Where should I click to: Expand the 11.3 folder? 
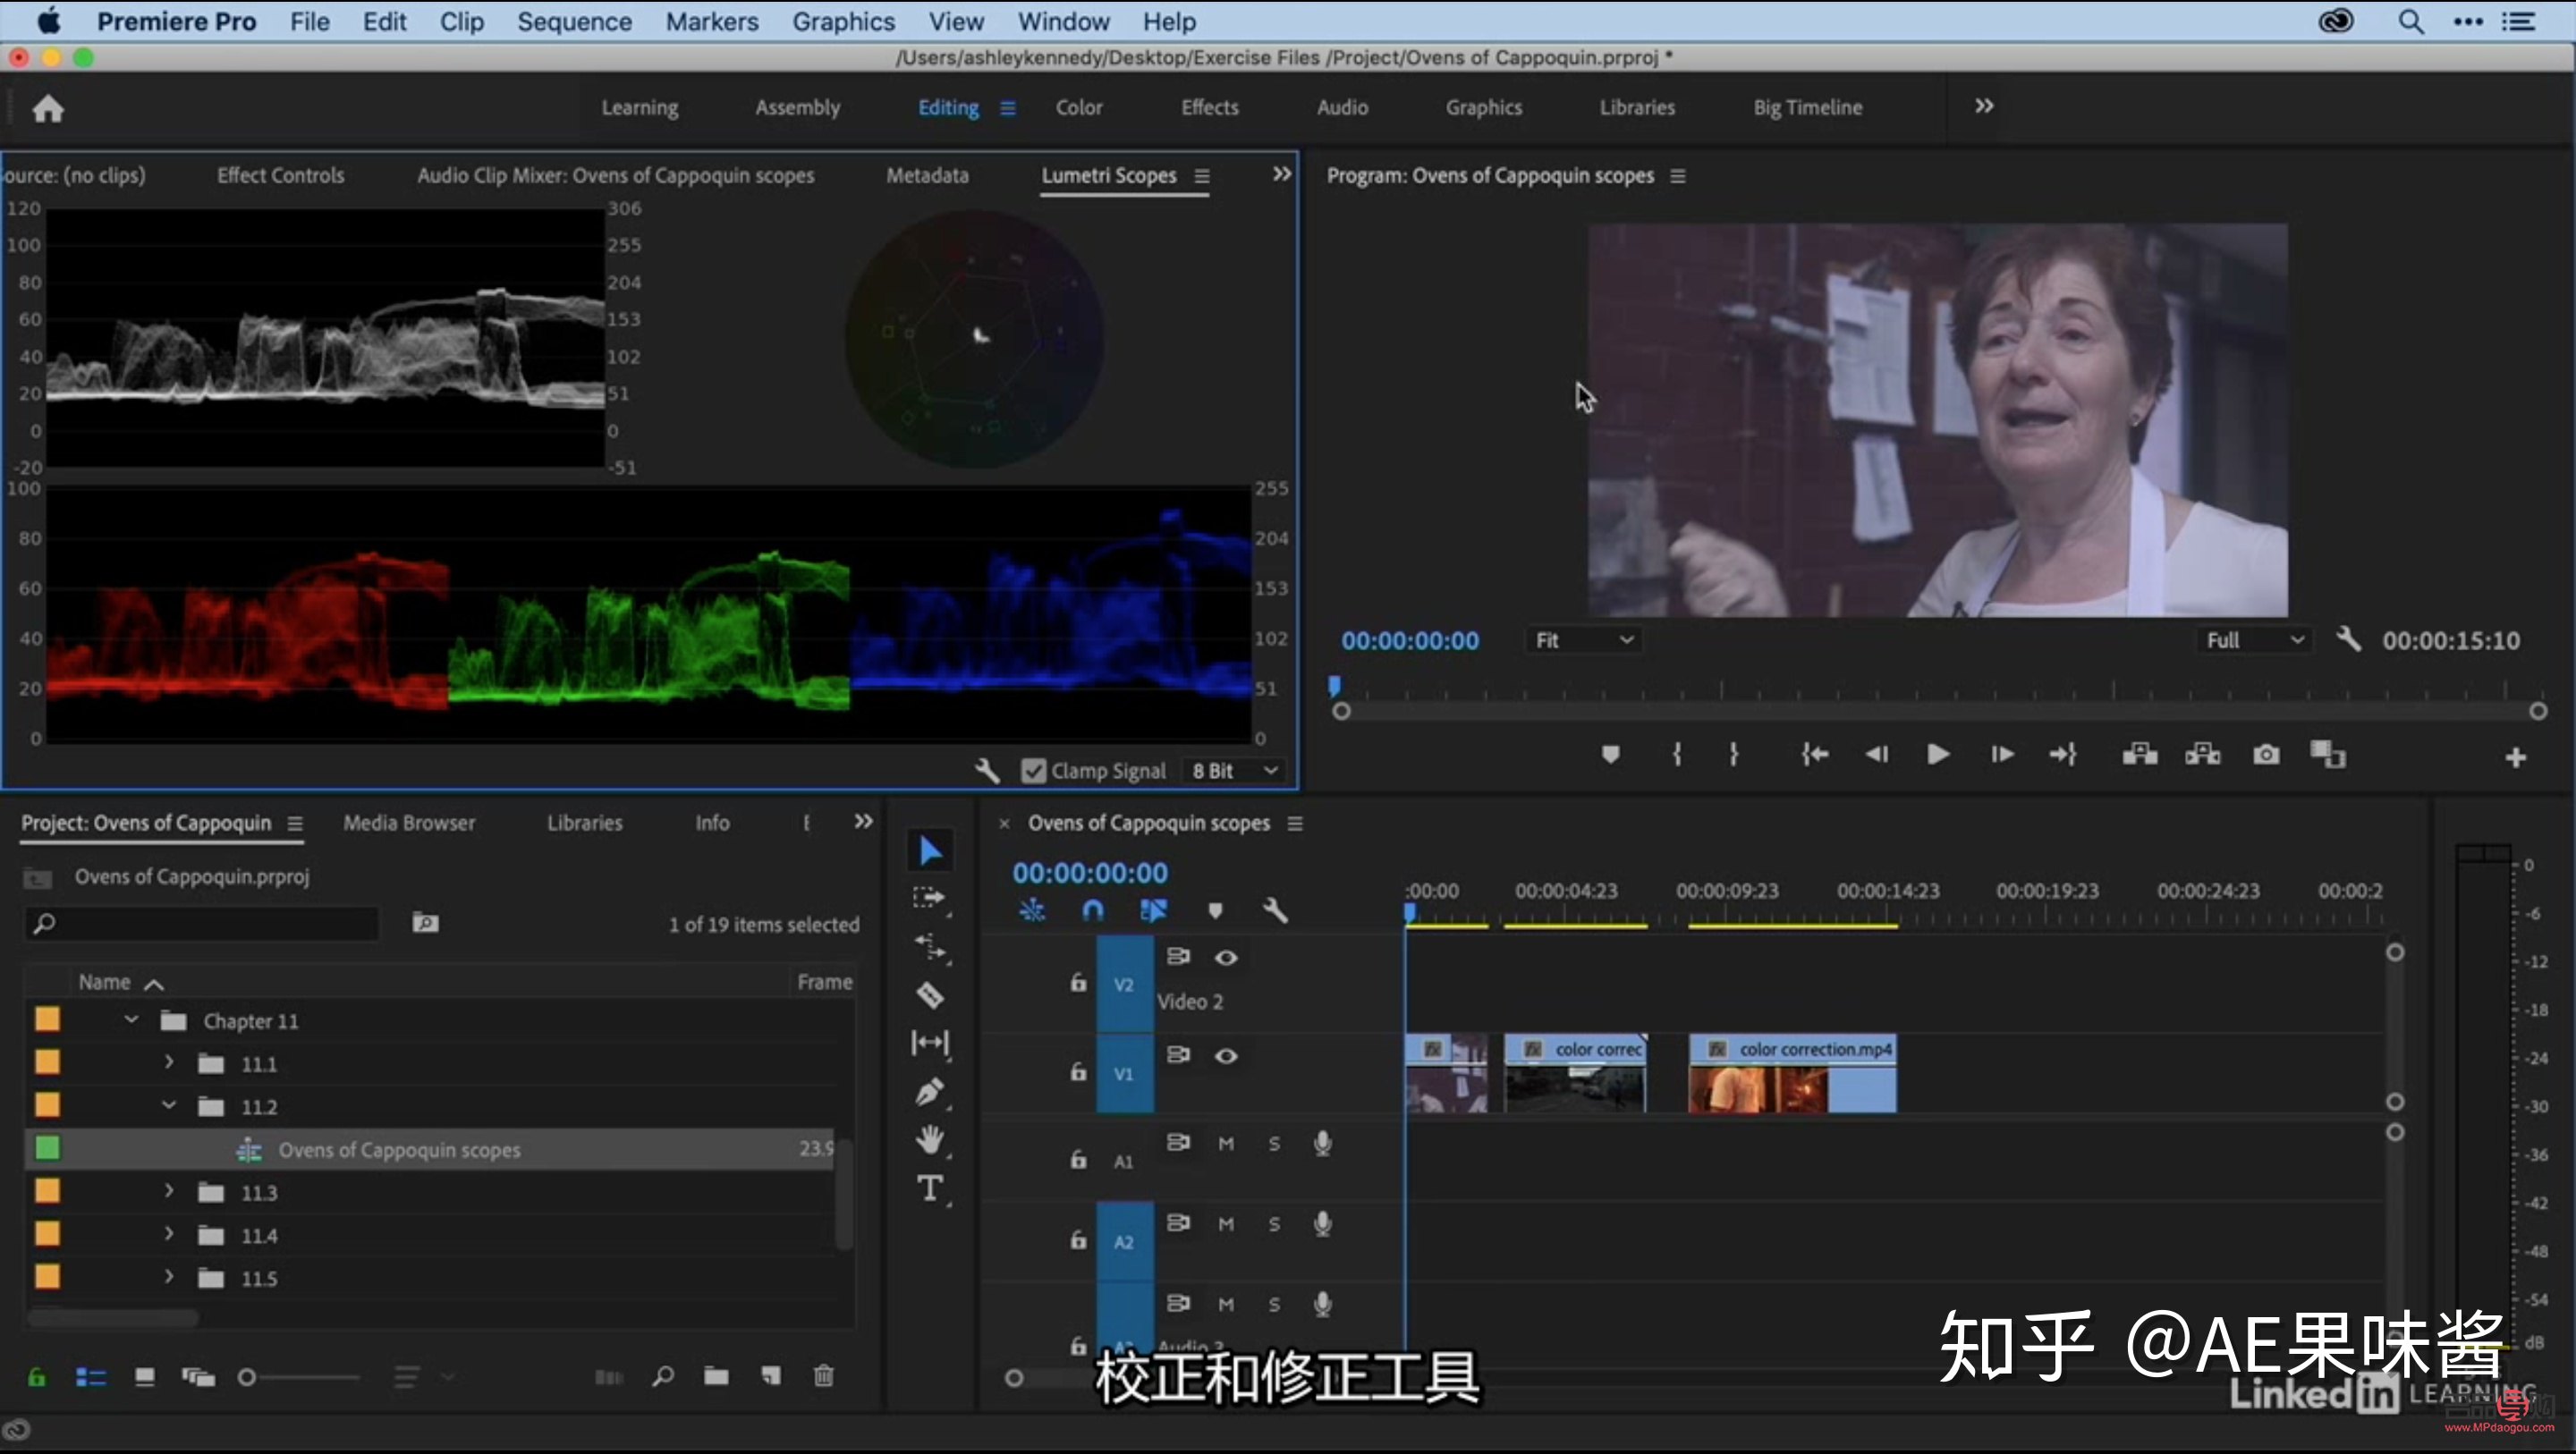[169, 1191]
